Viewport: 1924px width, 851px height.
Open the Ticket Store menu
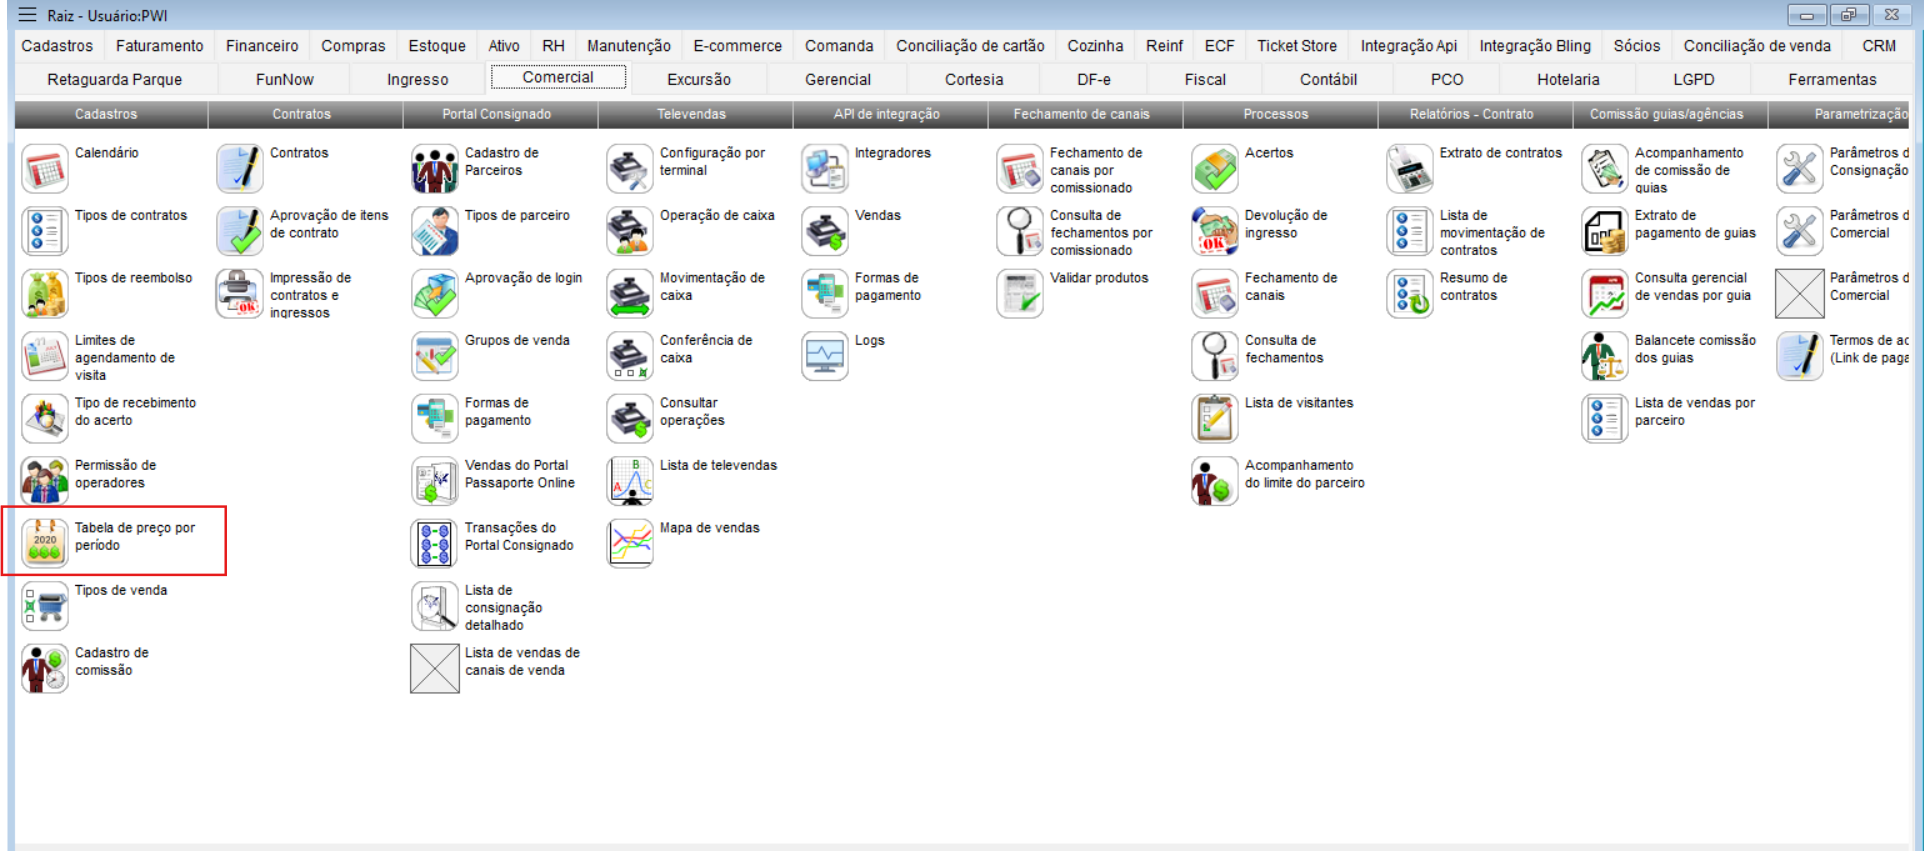coord(1297,46)
